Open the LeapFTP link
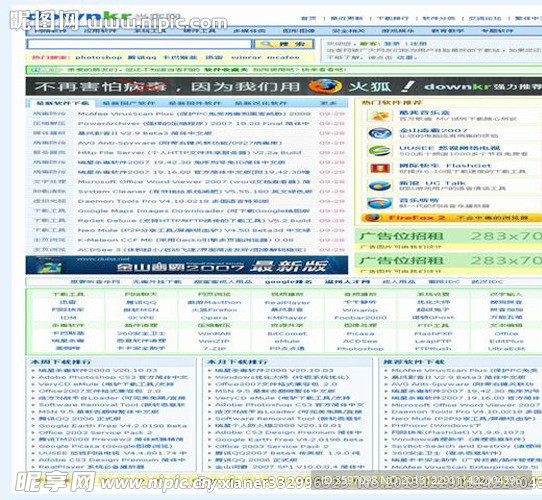The height and width of the screenshot is (500, 542). pos(433,341)
